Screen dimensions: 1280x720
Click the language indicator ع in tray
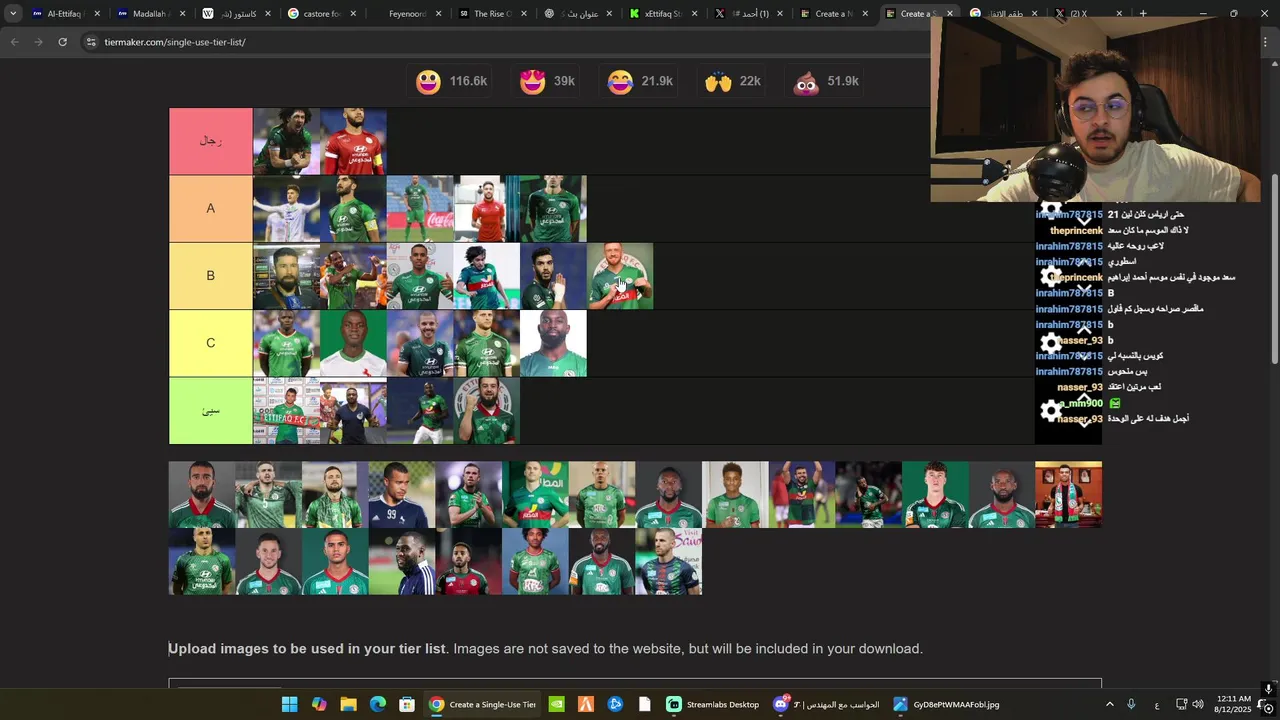(1157, 704)
